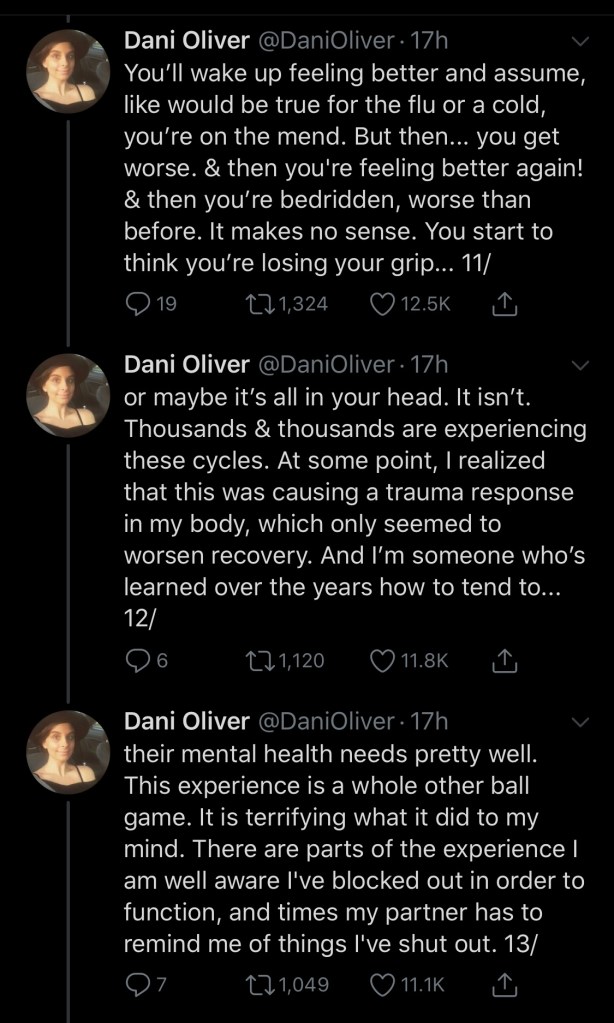Share the tweet ending in 12/
The width and height of the screenshot is (614, 1023).
click(507, 660)
